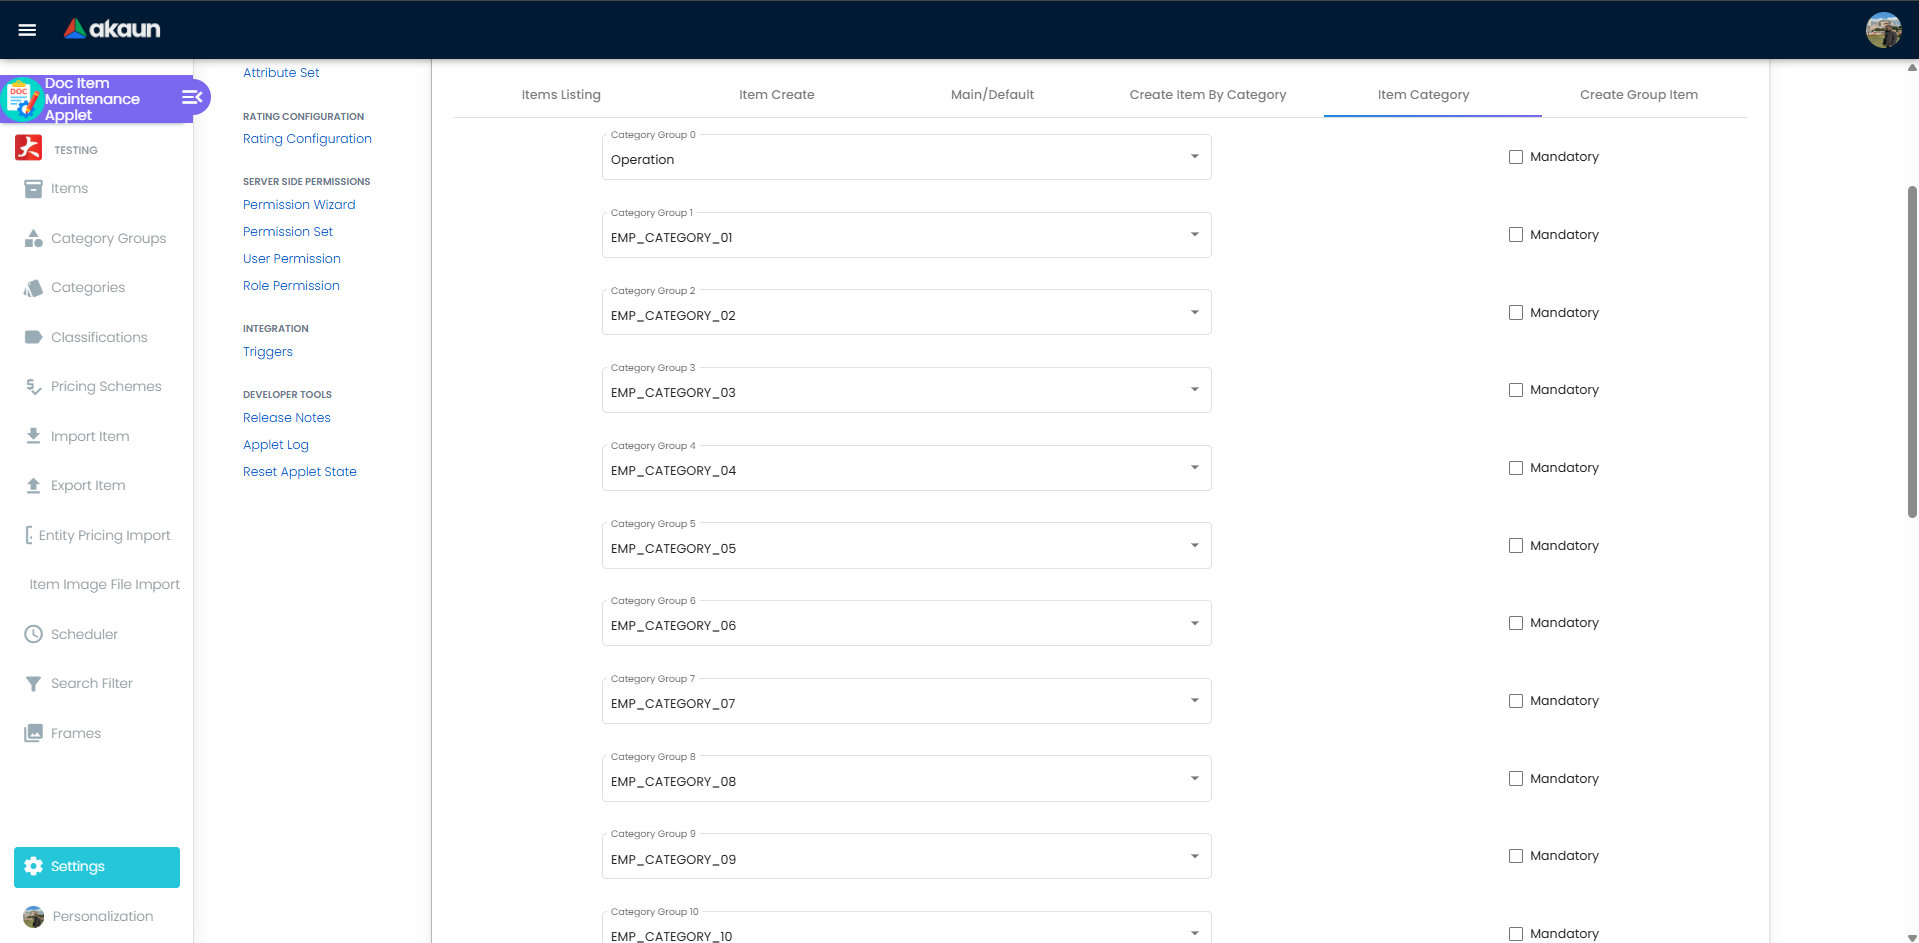Open the Permission Wizard link
1919x943 pixels.
[299, 205]
